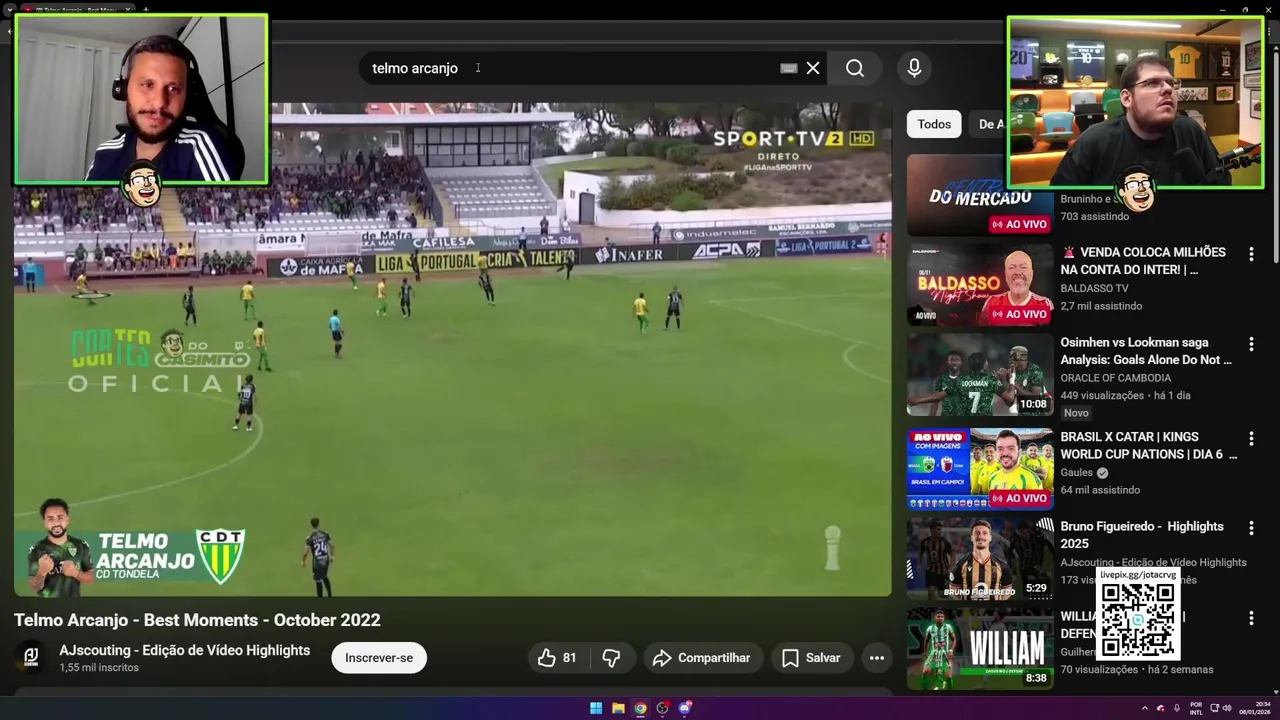Open the Bruno Figueiredo 5:29 thumbnail
Image resolution: width=1280 pixels, height=720 pixels.
pyautogui.click(x=980, y=559)
